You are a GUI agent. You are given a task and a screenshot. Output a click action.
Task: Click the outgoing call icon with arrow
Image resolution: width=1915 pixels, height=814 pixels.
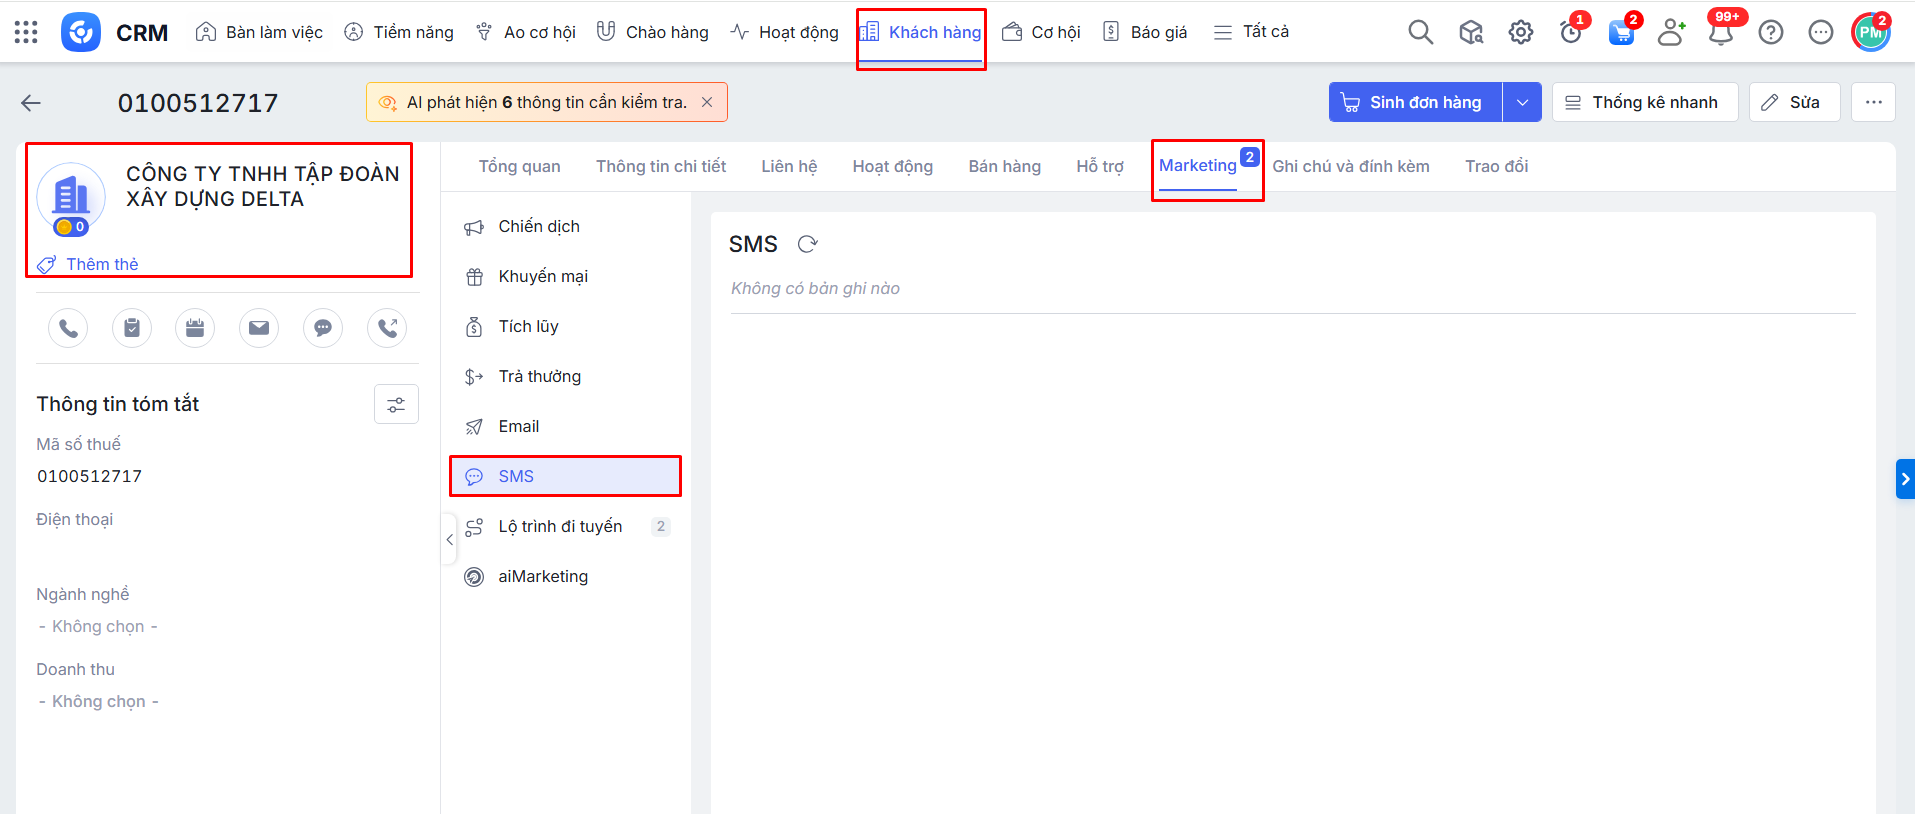click(x=387, y=328)
